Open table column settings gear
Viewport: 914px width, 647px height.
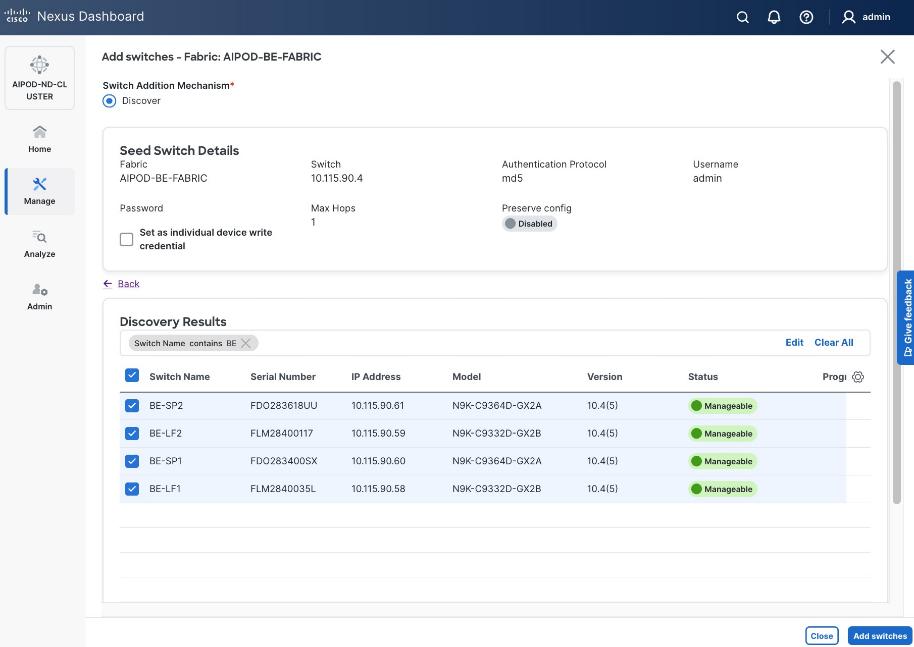pyautogui.click(x=858, y=377)
